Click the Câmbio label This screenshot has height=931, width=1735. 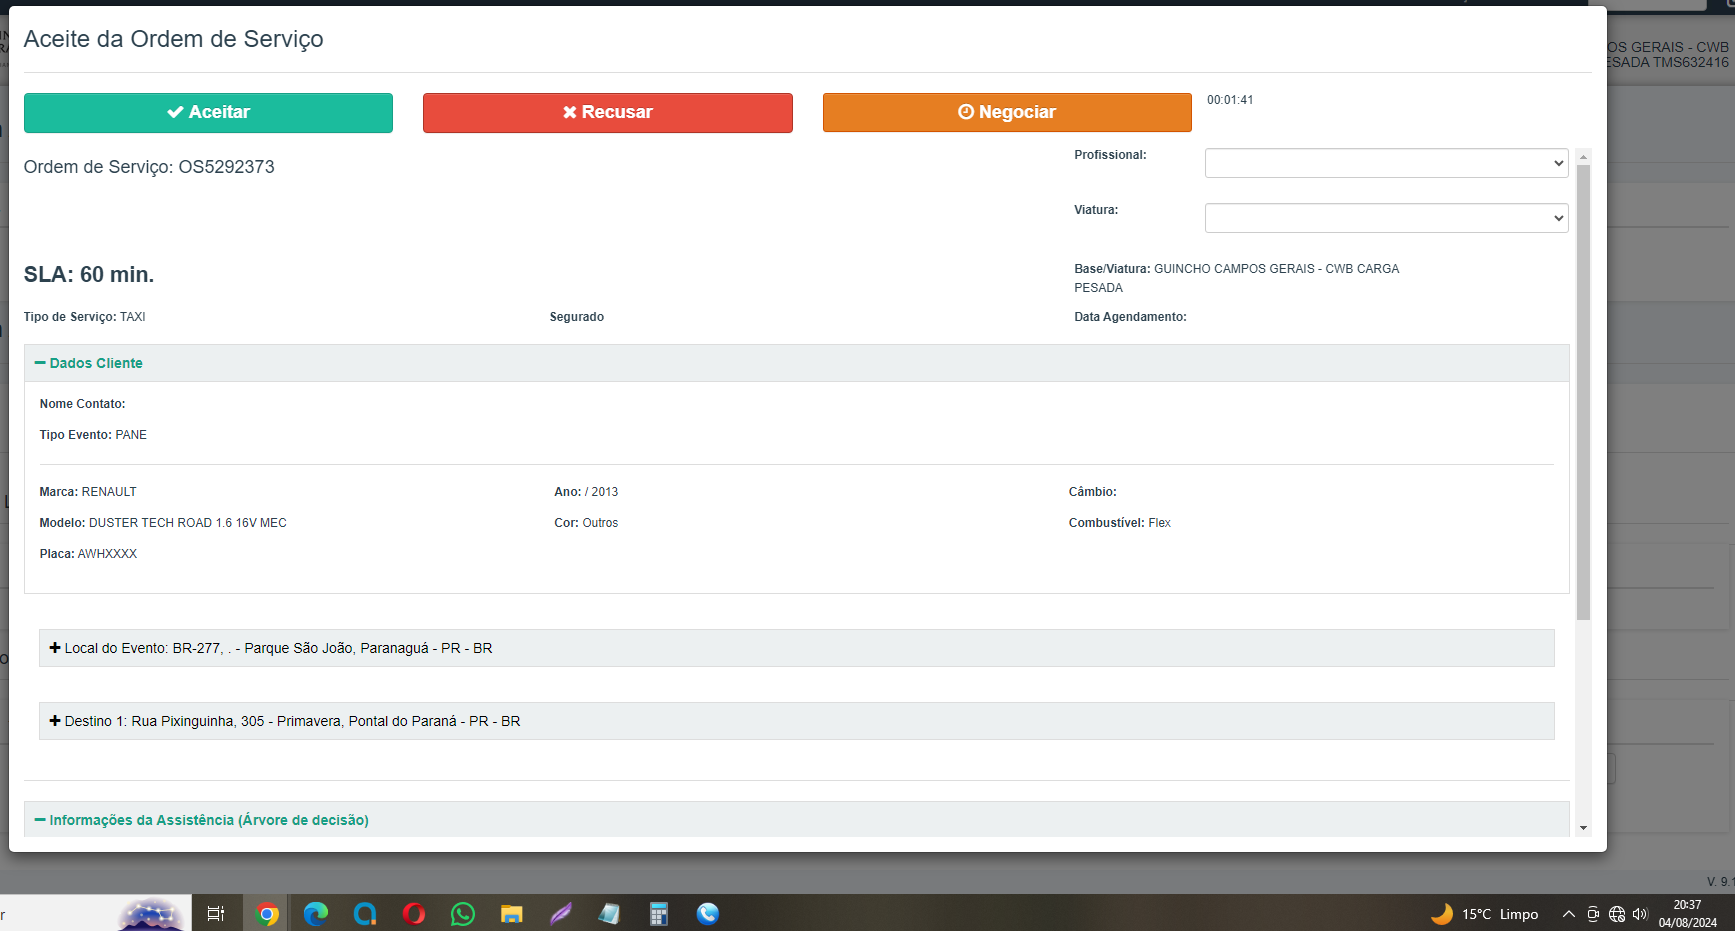coord(1093,492)
